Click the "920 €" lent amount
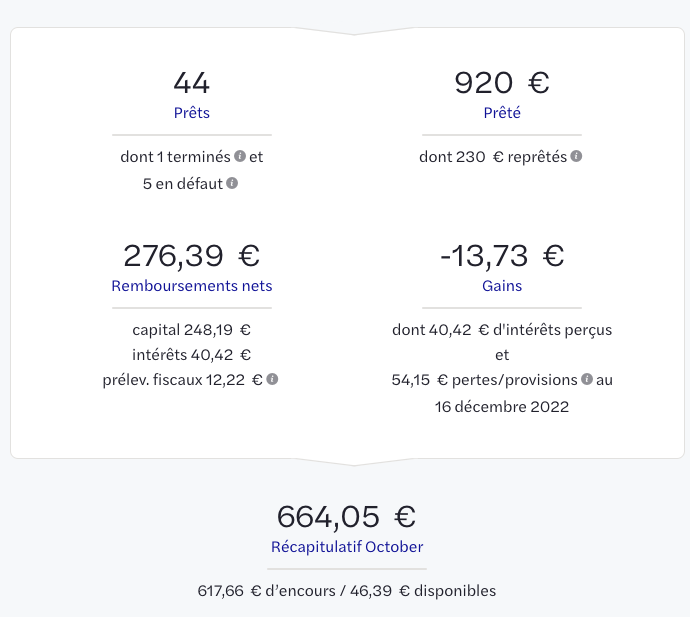 point(502,82)
